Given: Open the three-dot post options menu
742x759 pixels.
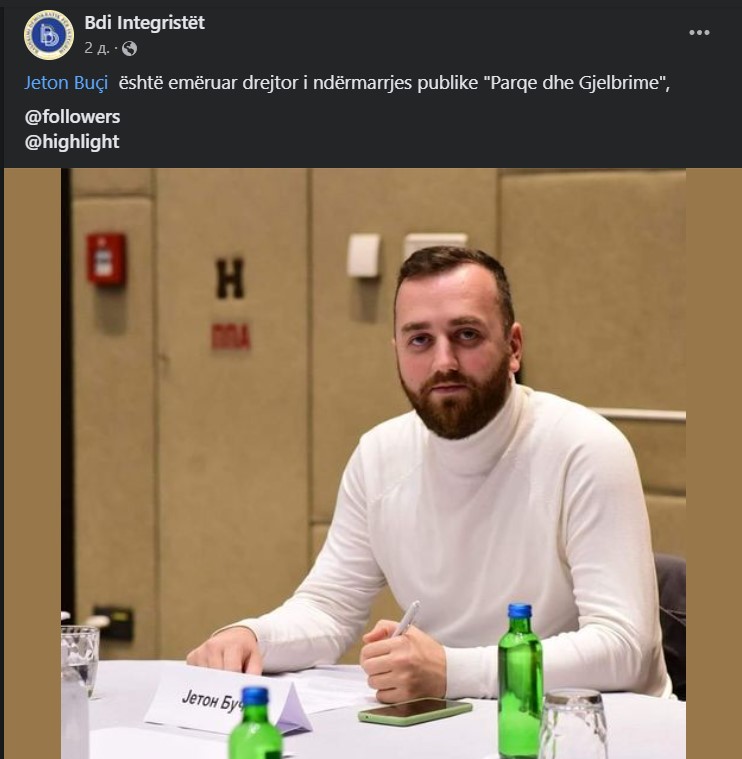Looking at the screenshot, I should (699, 32).
